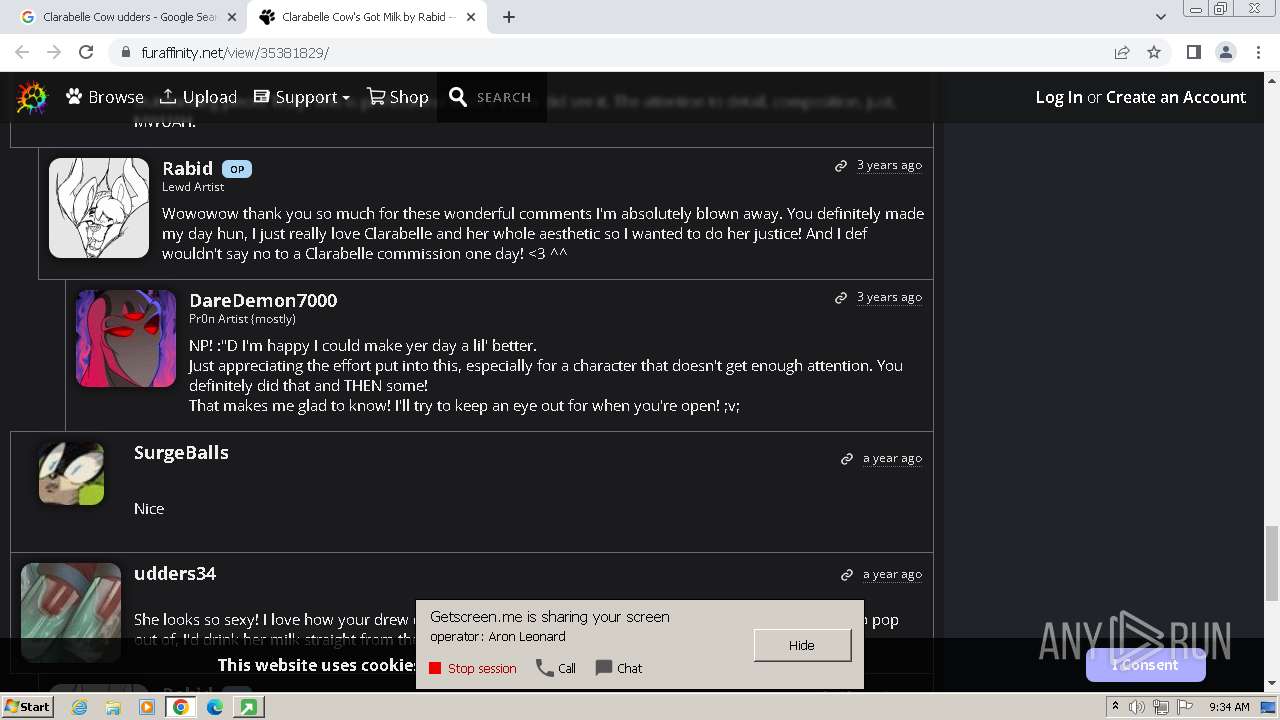Open udders34 profile name
Viewport: 1280px width, 720px height.
(175, 573)
